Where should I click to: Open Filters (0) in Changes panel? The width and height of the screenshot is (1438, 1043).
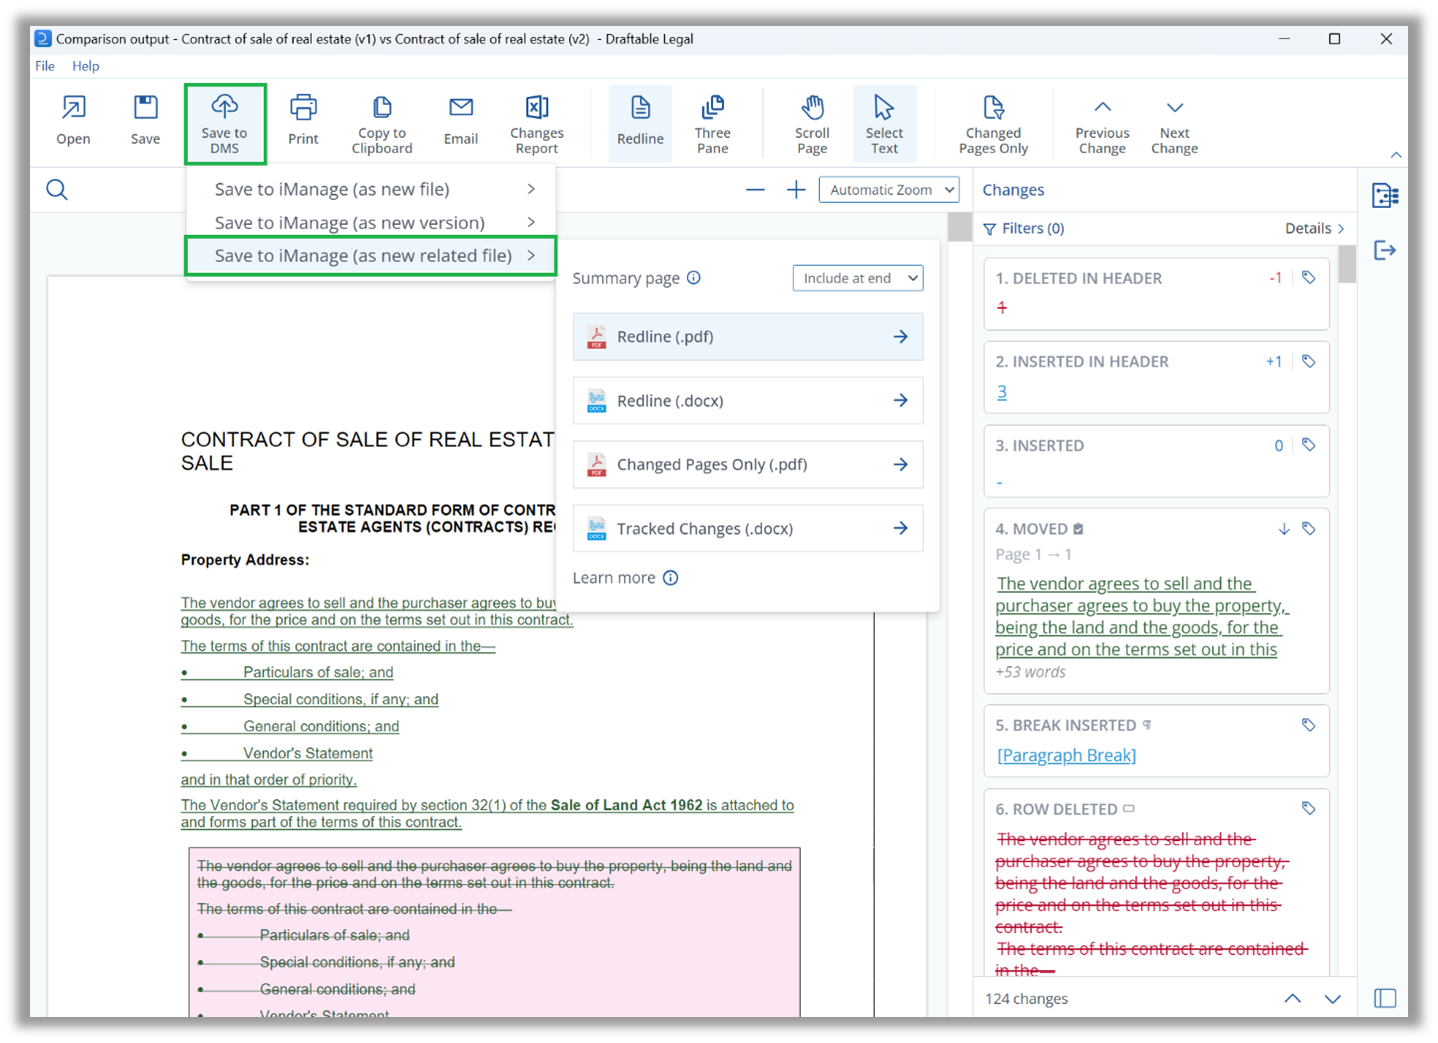point(1024,229)
